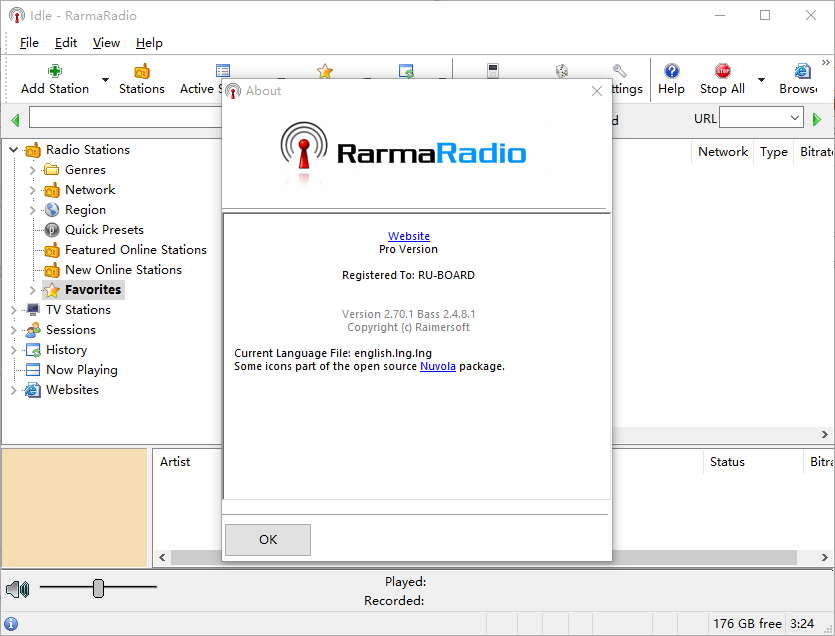The height and width of the screenshot is (636, 835).
Task: Click the green back arrow icon
Action: [15, 120]
